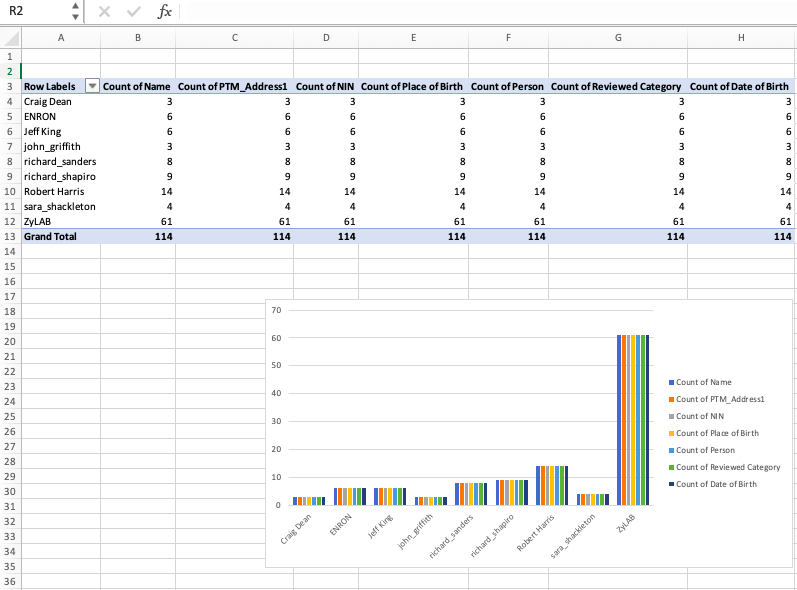Select column A header

pyautogui.click(x=61, y=38)
